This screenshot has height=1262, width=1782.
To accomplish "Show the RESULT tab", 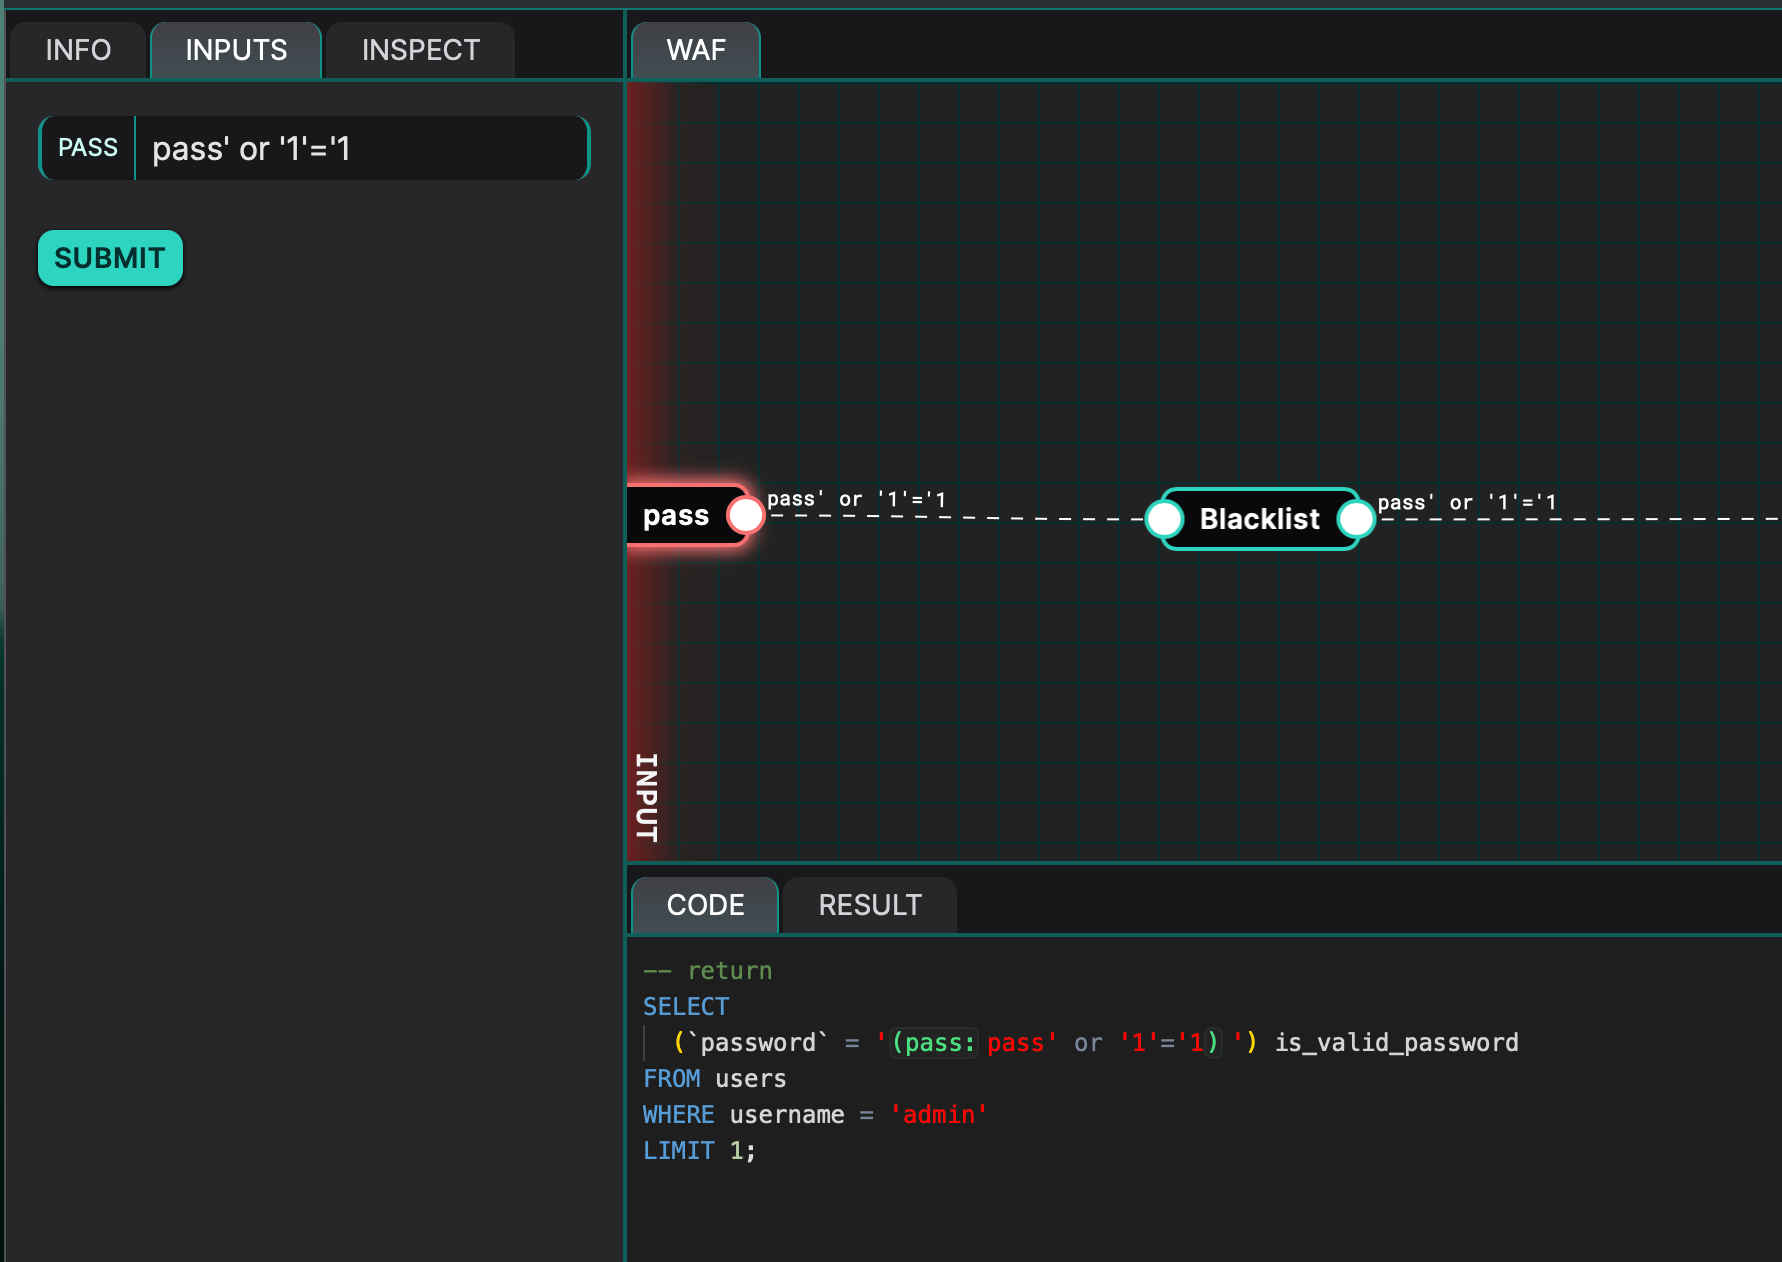I will click(869, 905).
